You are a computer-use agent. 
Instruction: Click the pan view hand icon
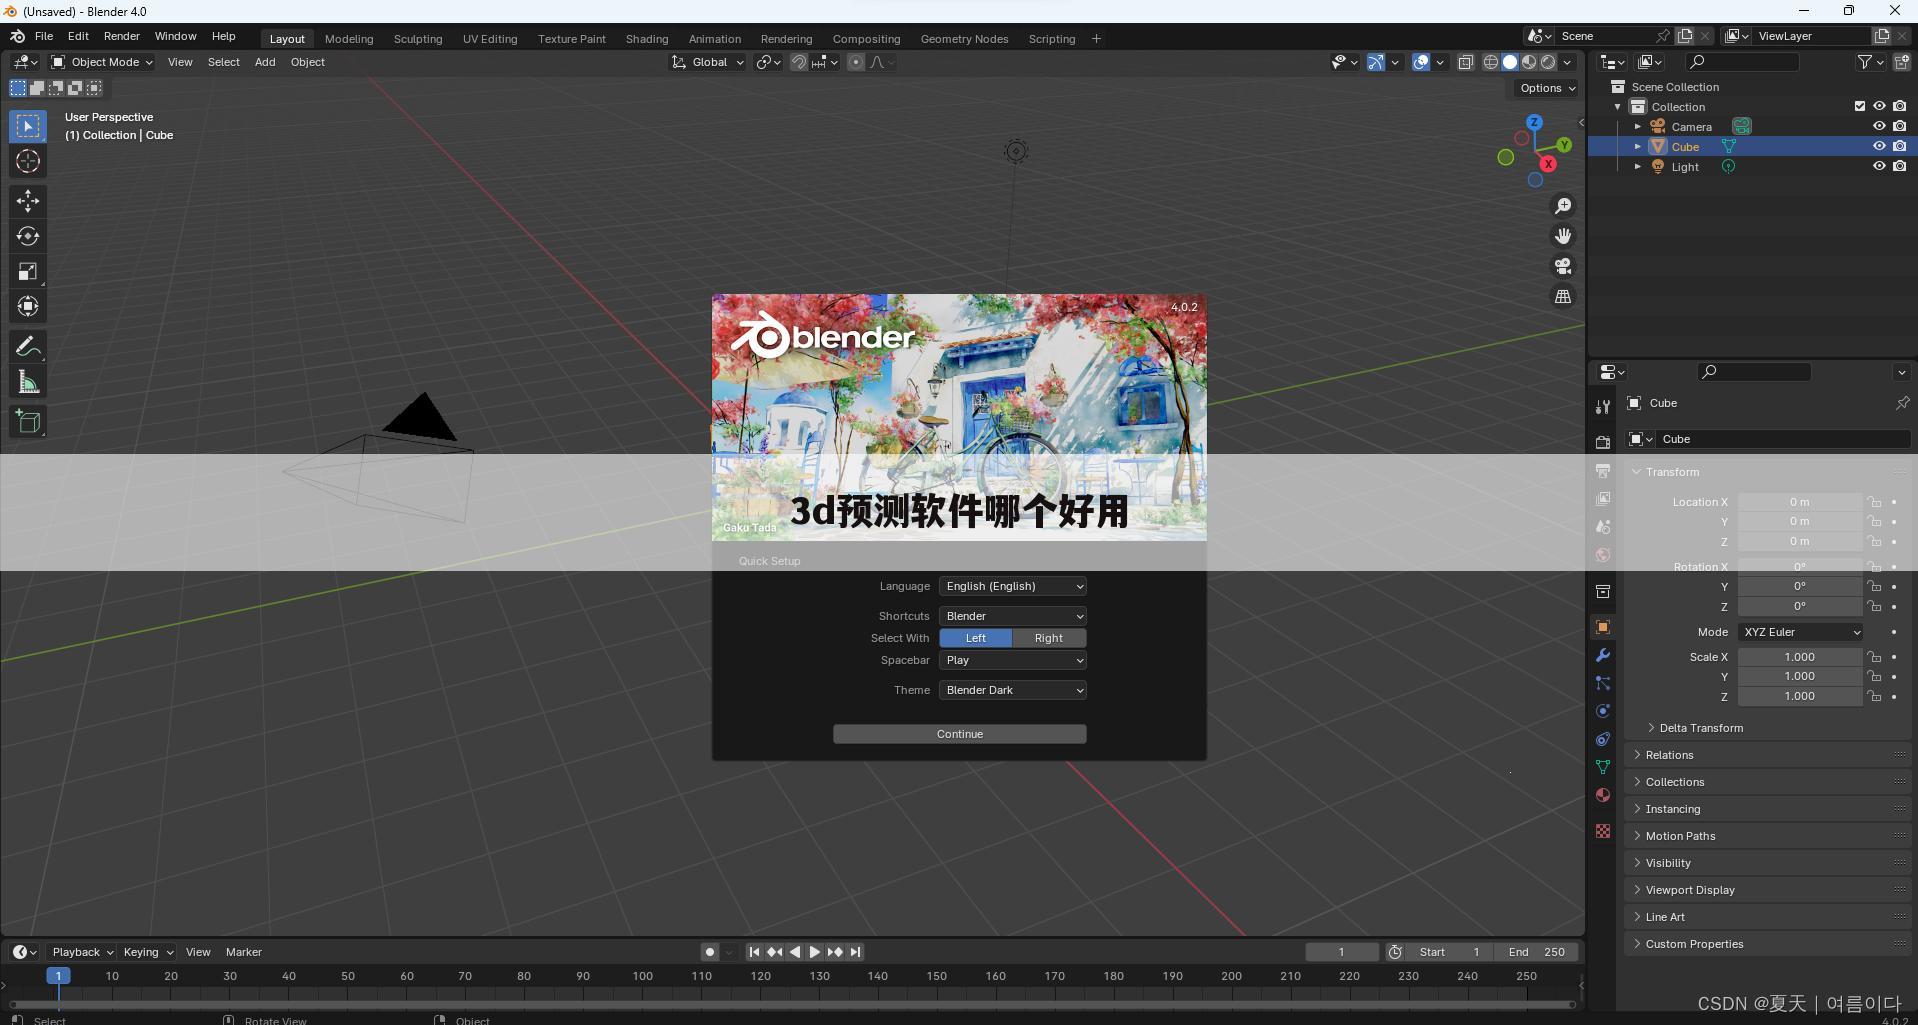click(1563, 236)
